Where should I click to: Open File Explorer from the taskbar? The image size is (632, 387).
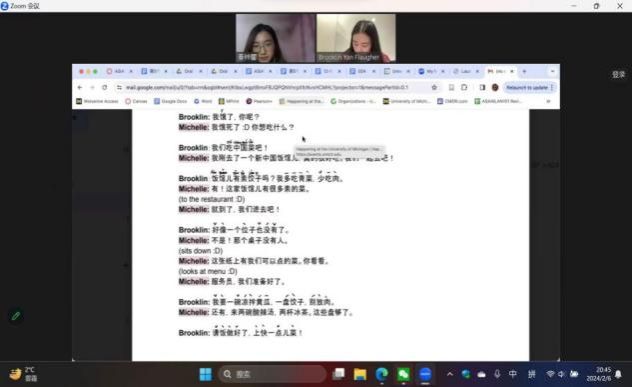point(360,375)
